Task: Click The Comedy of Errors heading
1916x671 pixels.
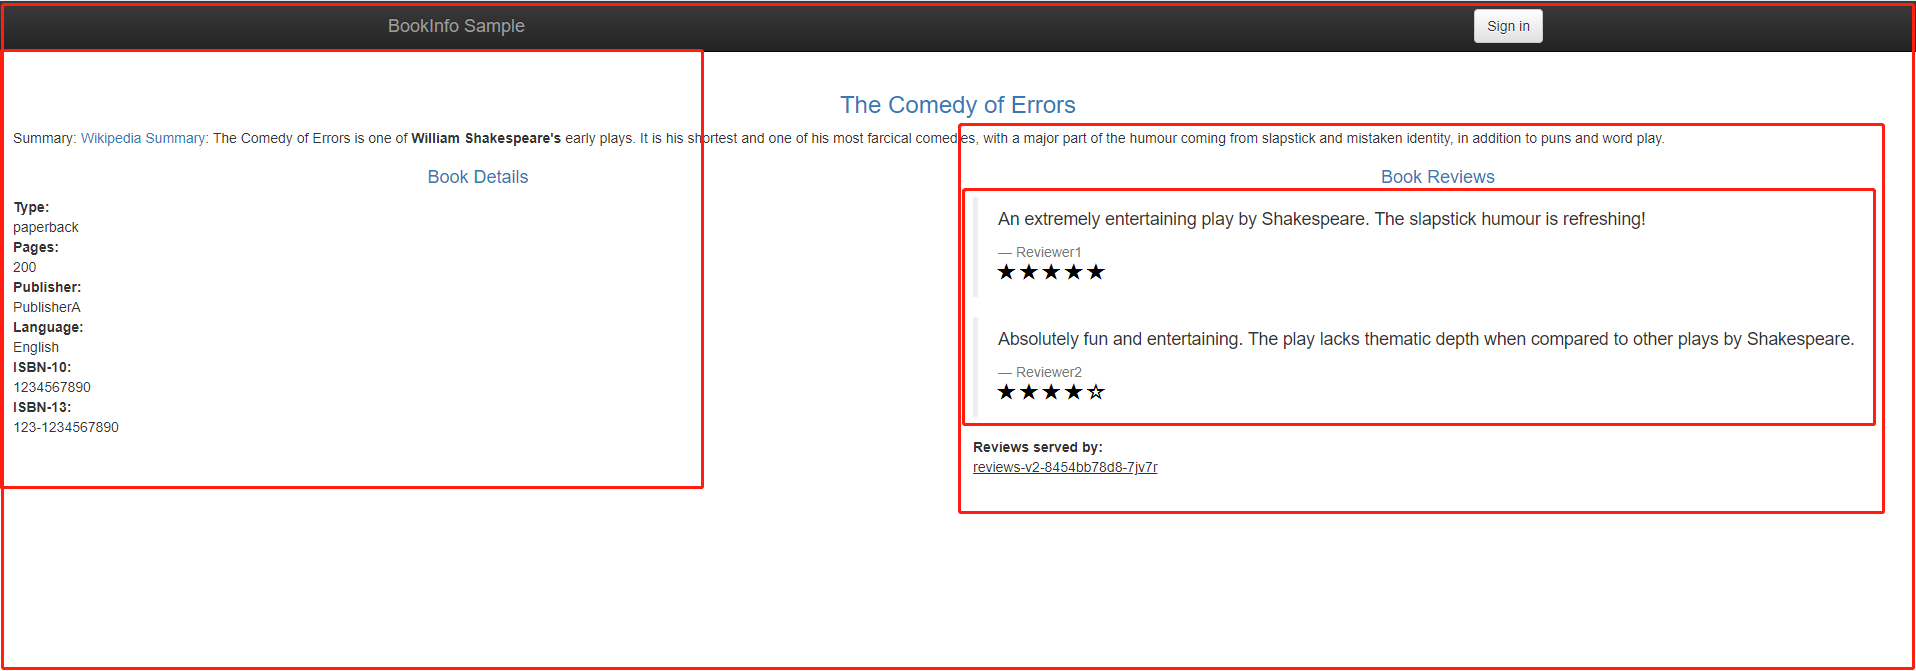Action: 957,105
